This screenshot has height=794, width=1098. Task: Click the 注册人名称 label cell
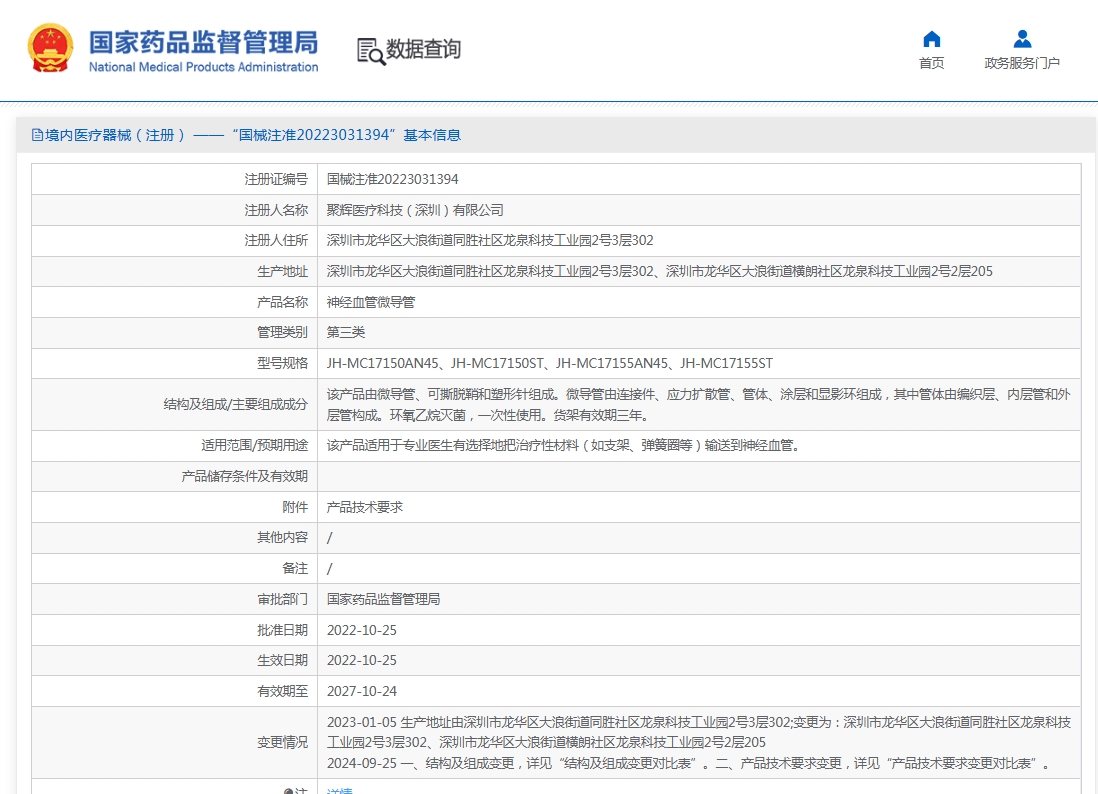pos(174,210)
